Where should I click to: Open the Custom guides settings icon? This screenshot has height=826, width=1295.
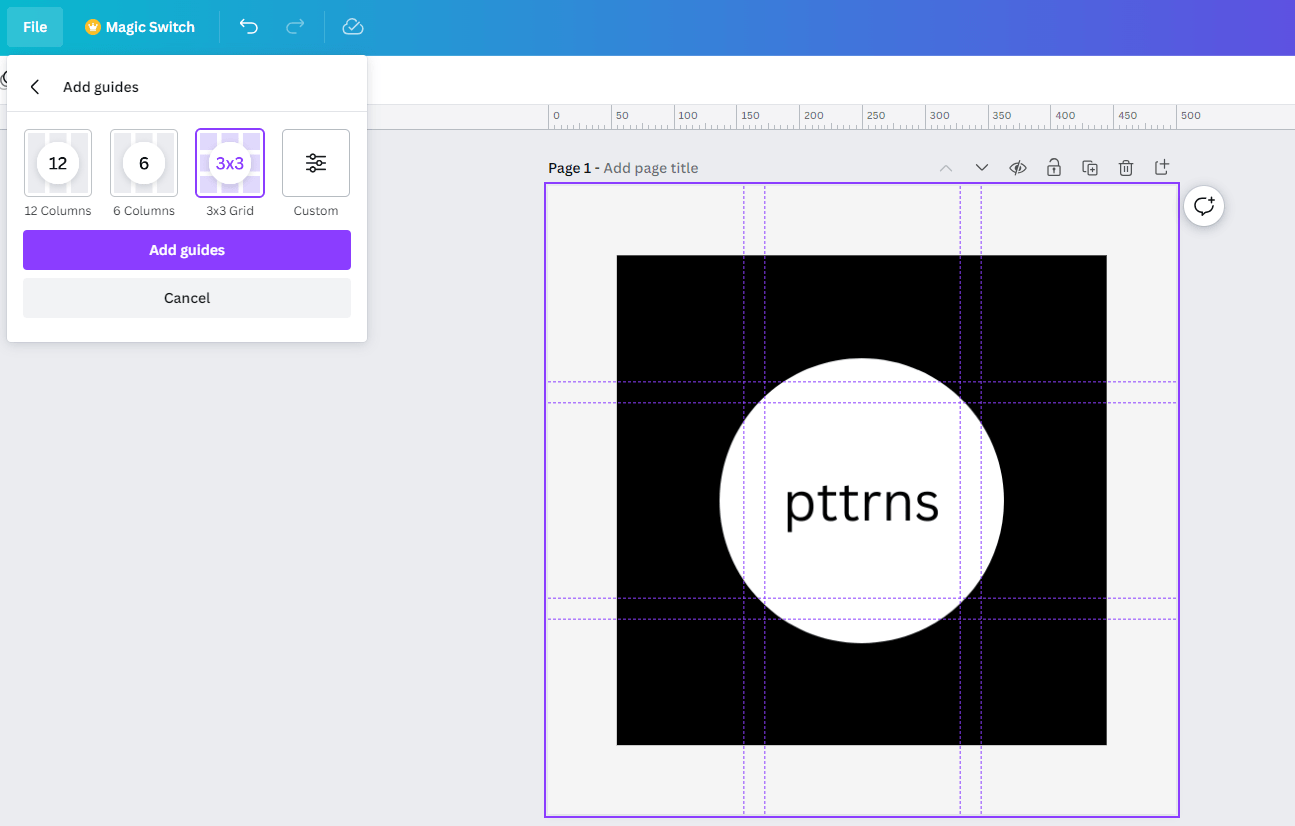pos(315,162)
